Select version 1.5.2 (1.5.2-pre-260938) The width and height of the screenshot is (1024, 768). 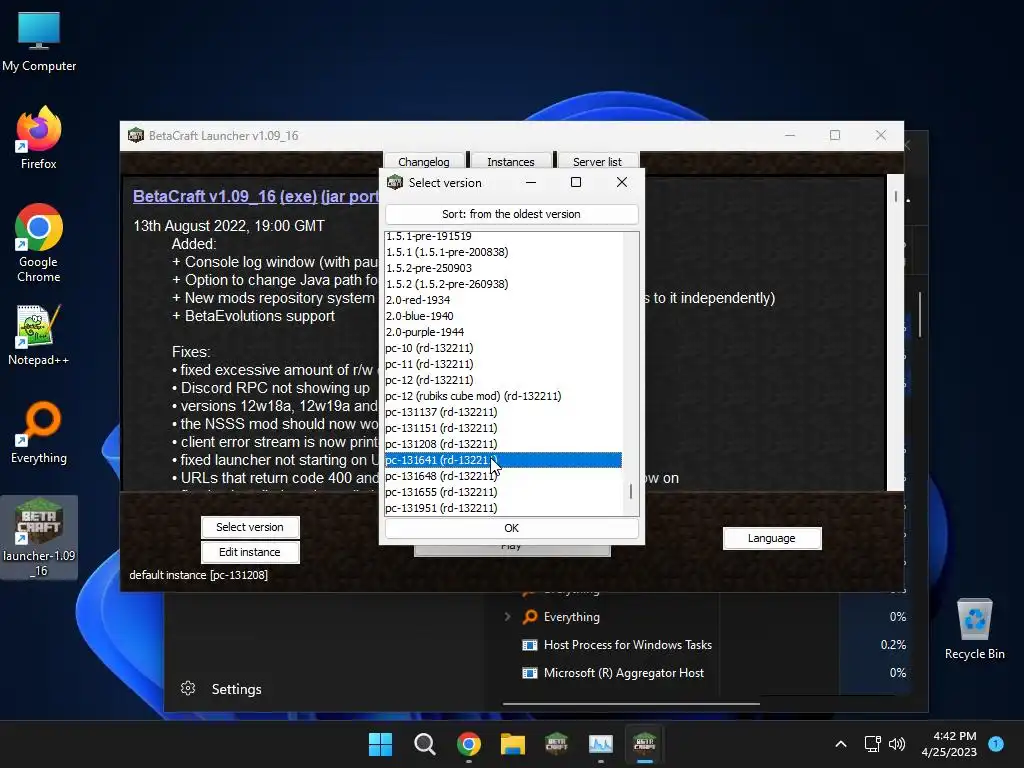pyautogui.click(x=503, y=283)
